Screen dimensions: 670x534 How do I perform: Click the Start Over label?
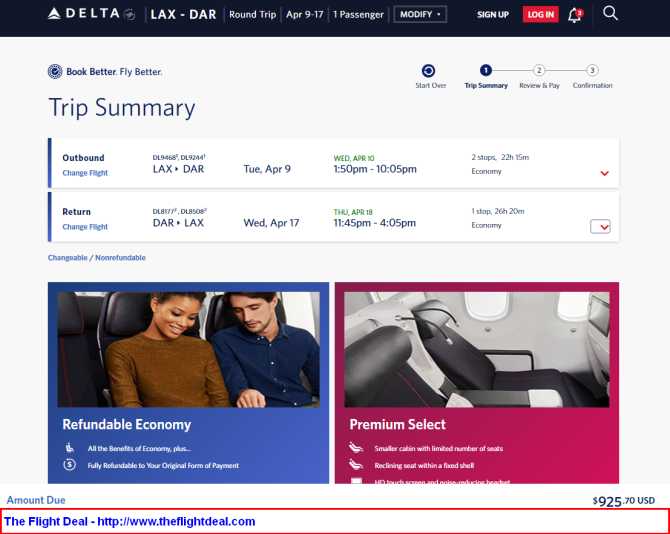click(x=431, y=85)
